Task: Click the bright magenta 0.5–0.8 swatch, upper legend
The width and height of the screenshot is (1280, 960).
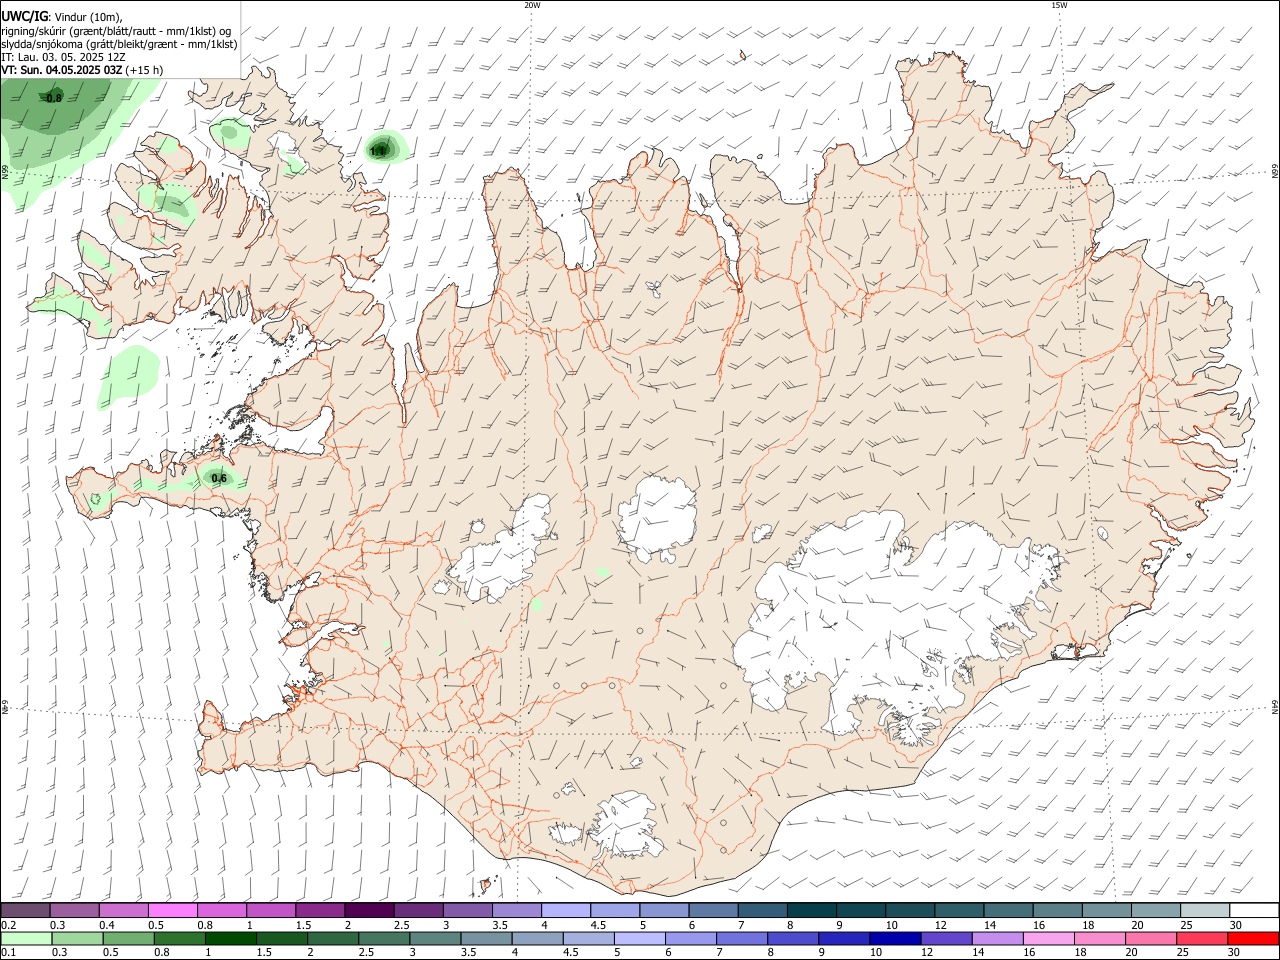Action: 172,910
